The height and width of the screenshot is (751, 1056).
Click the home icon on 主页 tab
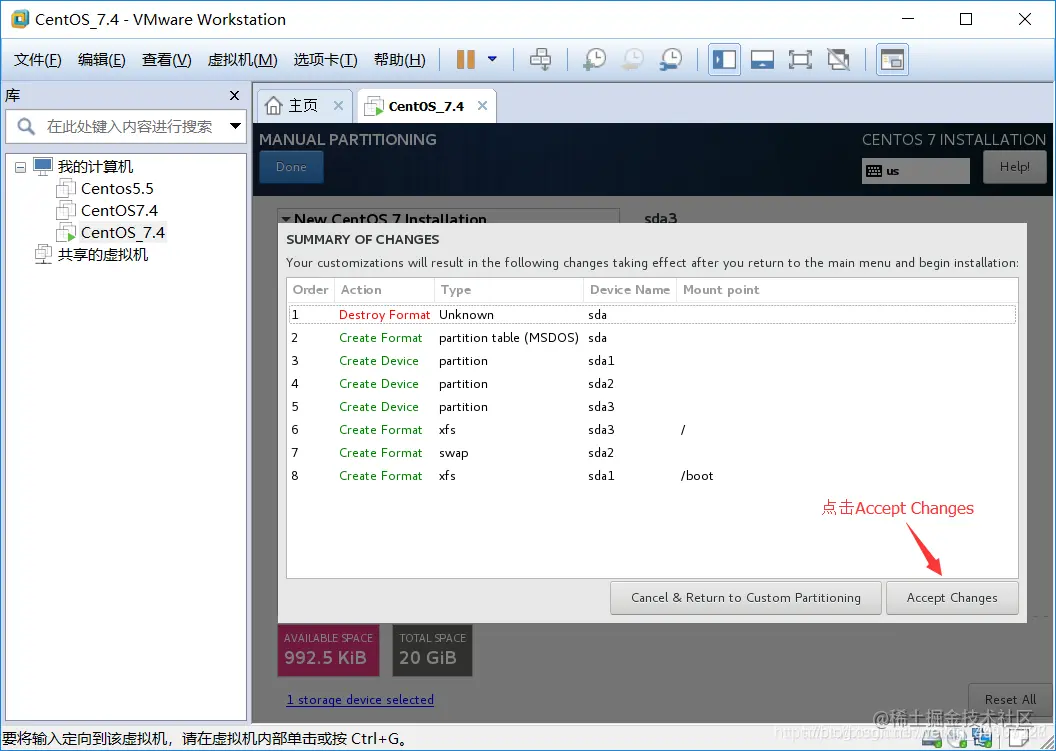point(273,106)
